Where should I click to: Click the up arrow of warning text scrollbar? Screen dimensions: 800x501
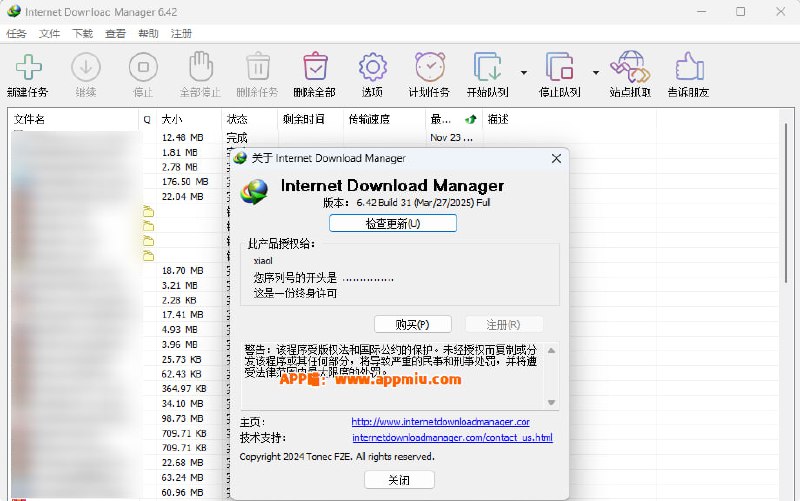551,350
